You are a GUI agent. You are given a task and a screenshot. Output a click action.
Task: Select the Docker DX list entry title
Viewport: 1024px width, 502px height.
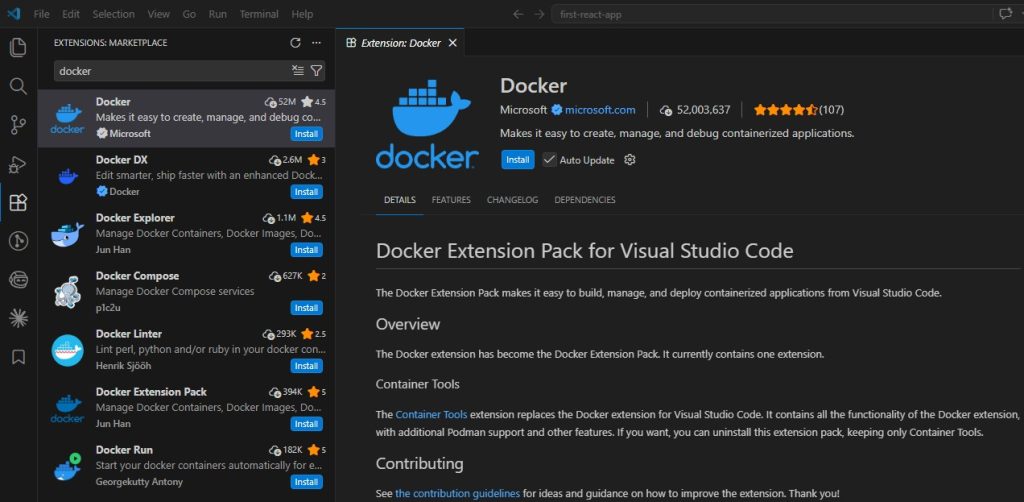click(121, 160)
